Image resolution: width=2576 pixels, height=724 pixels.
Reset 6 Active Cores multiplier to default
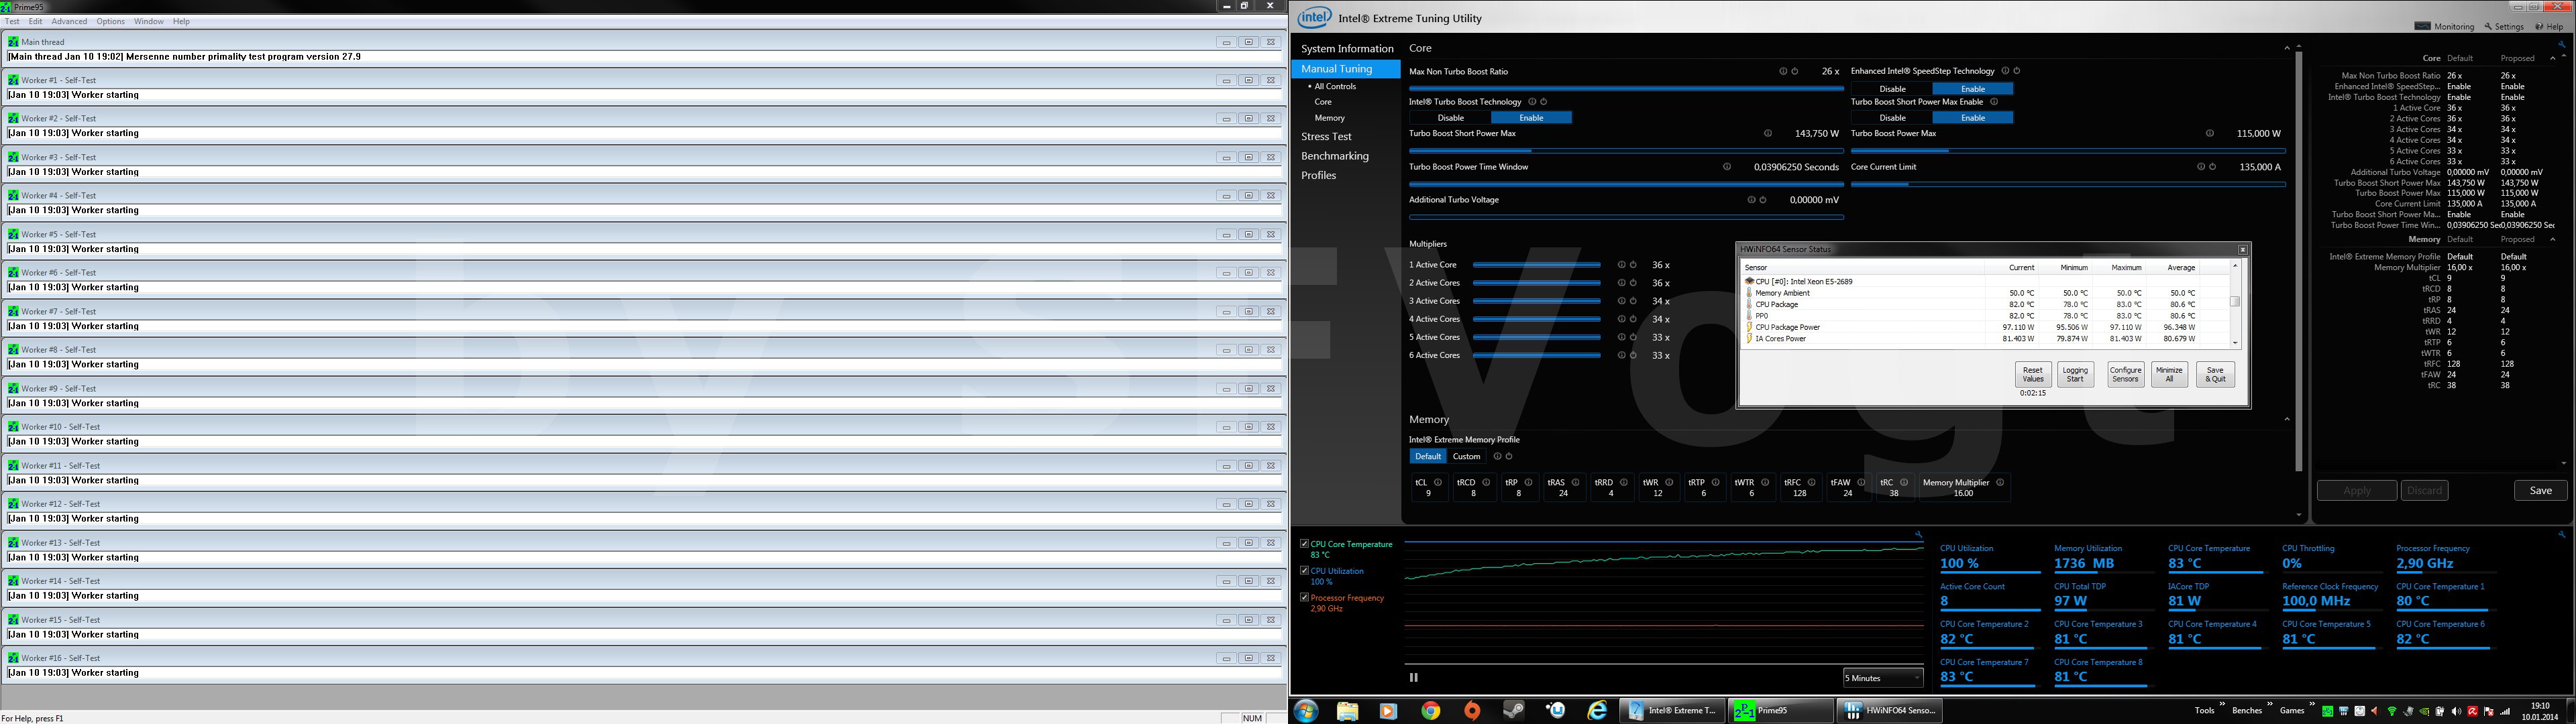tap(1633, 355)
